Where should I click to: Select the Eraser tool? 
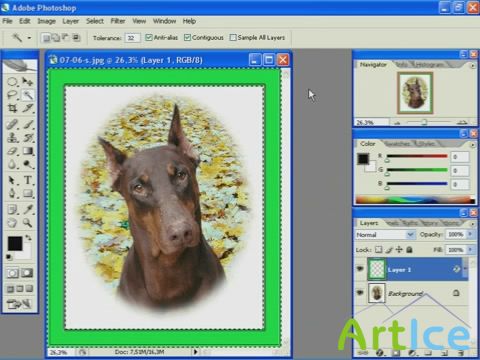12,151
